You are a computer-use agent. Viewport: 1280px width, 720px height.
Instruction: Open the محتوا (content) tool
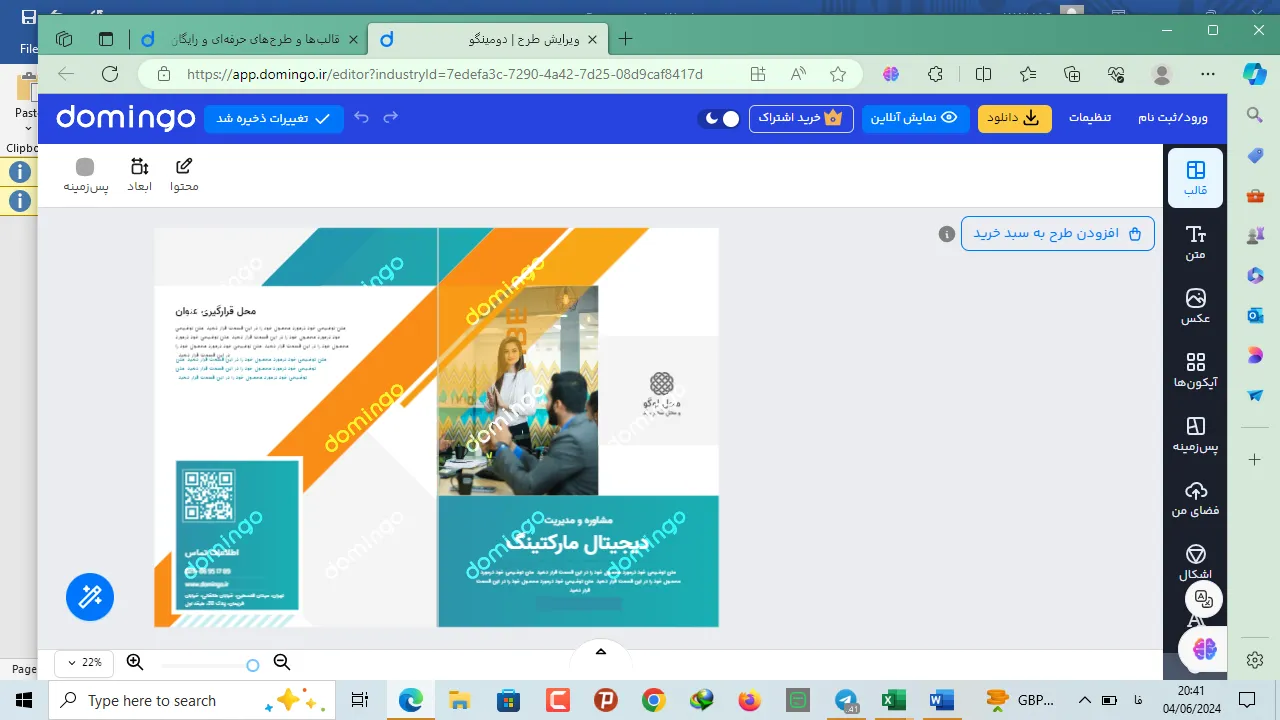tap(184, 175)
